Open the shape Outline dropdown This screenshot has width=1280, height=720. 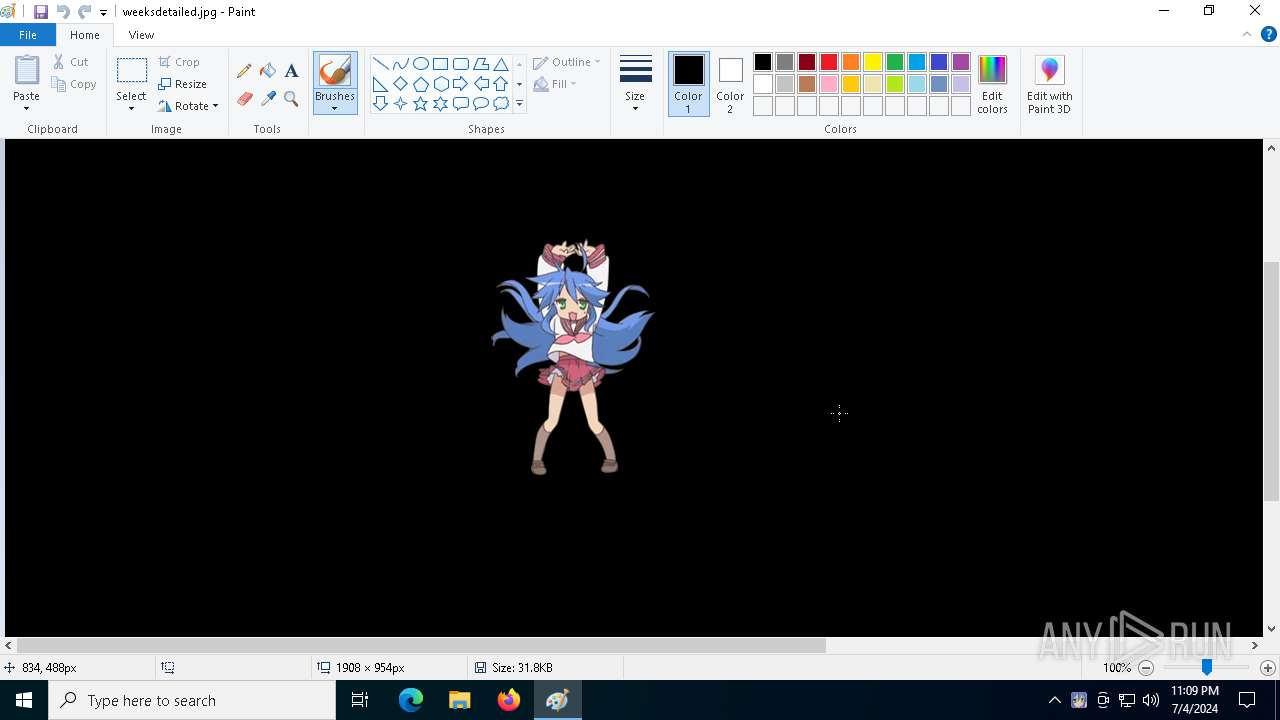coord(567,62)
